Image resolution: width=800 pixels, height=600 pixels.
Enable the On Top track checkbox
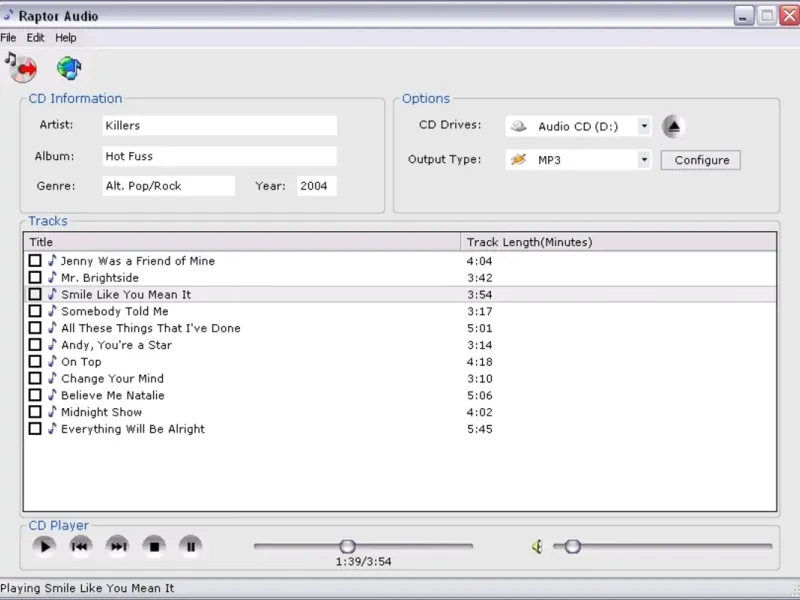click(35, 362)
